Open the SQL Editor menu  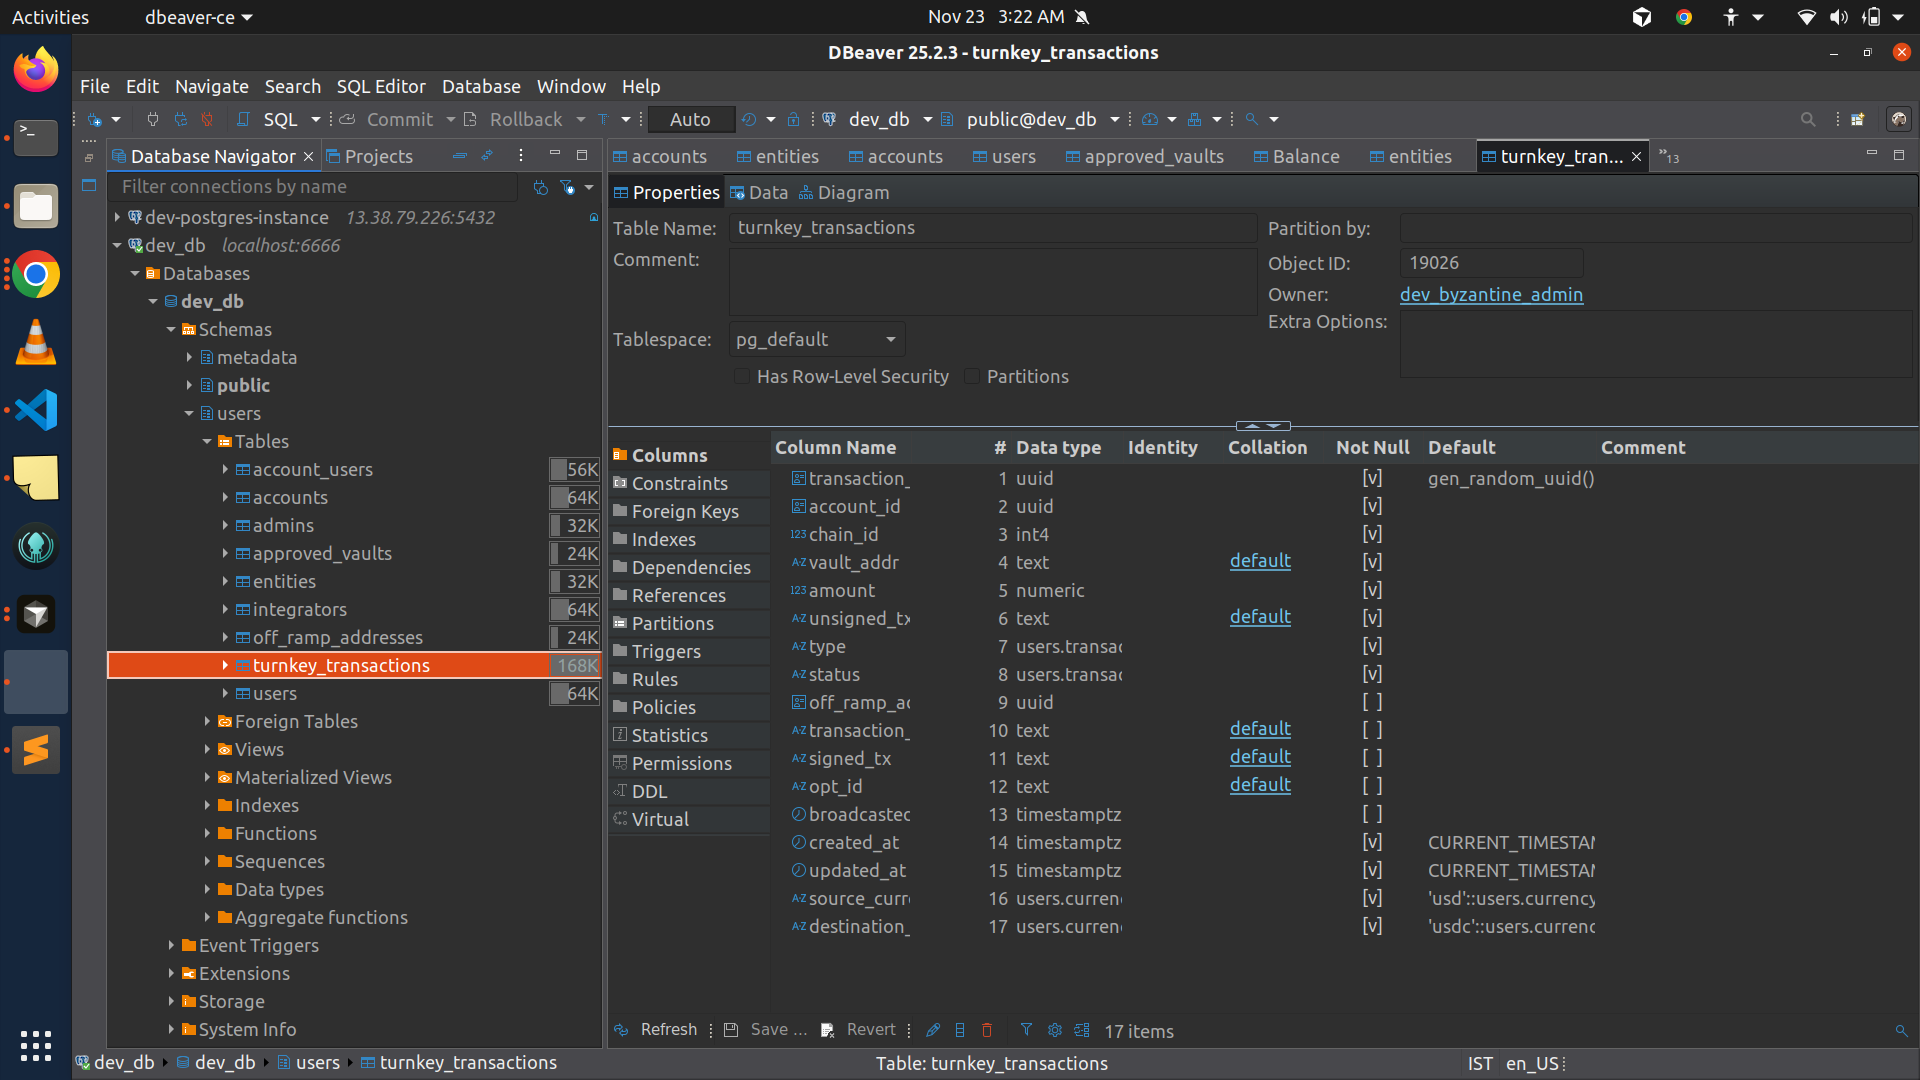(x=380, y=86)
